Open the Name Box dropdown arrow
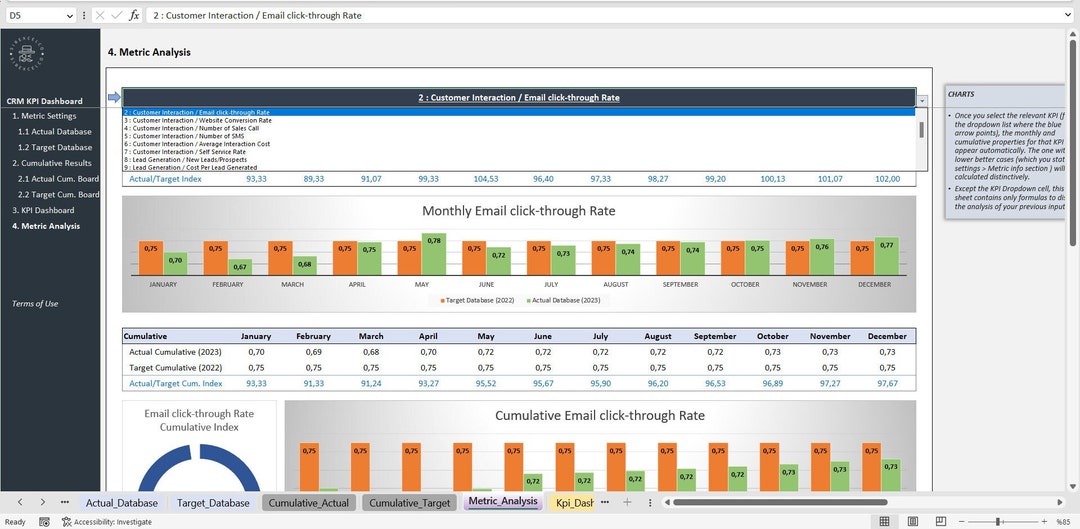 70,15
